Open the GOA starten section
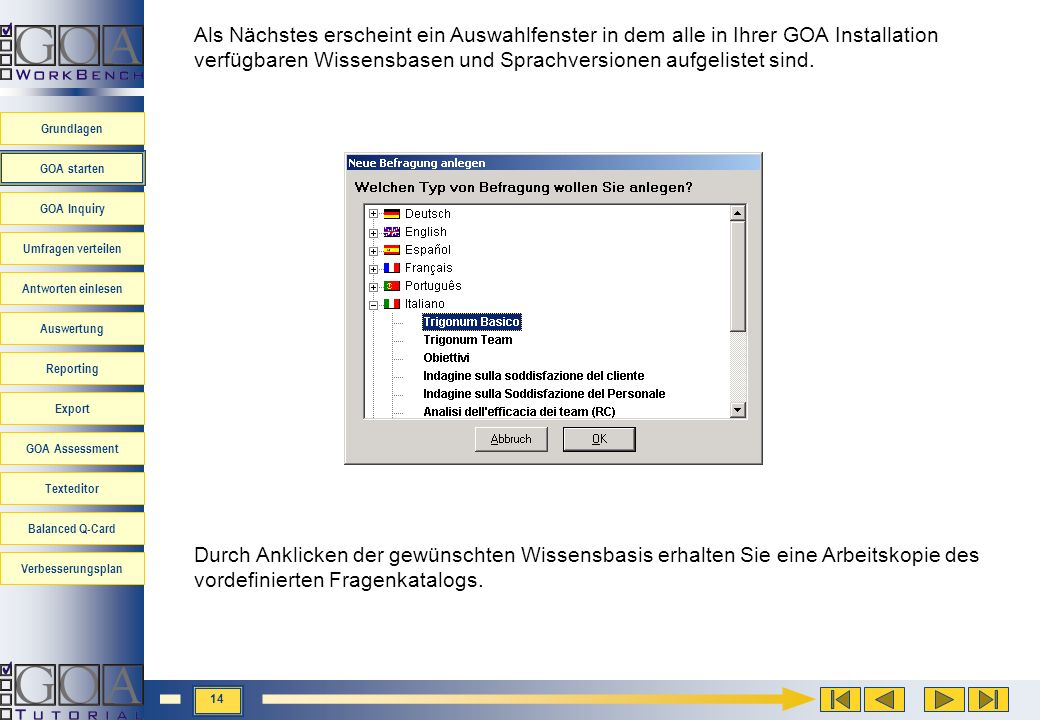 tap(72, 168)
